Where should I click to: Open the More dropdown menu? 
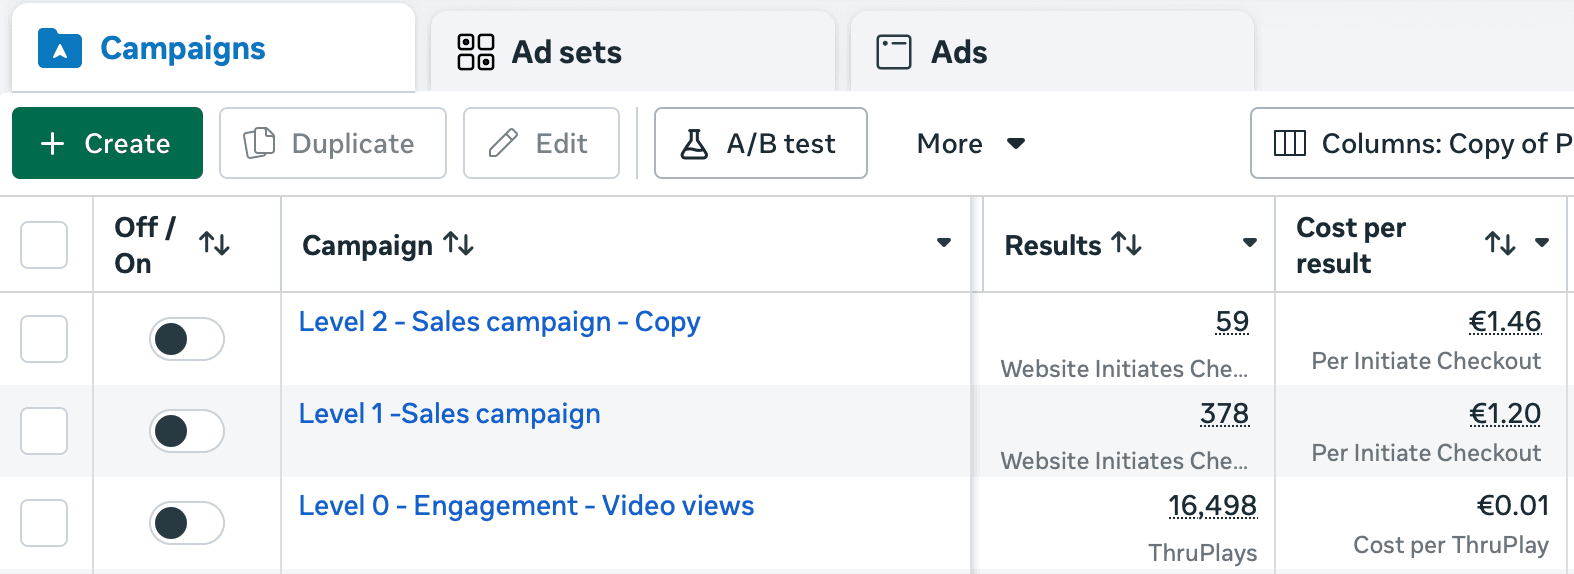(970, 144)
